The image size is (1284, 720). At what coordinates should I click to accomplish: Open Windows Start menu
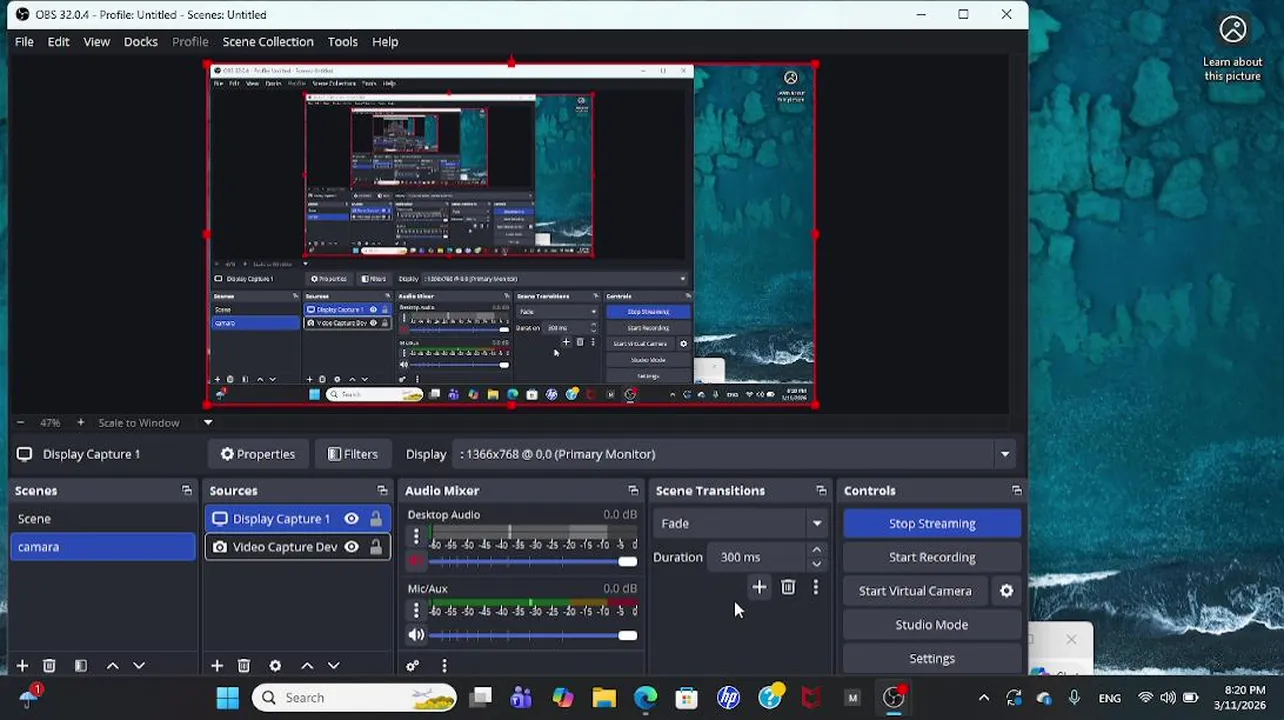tap(228, 698)
